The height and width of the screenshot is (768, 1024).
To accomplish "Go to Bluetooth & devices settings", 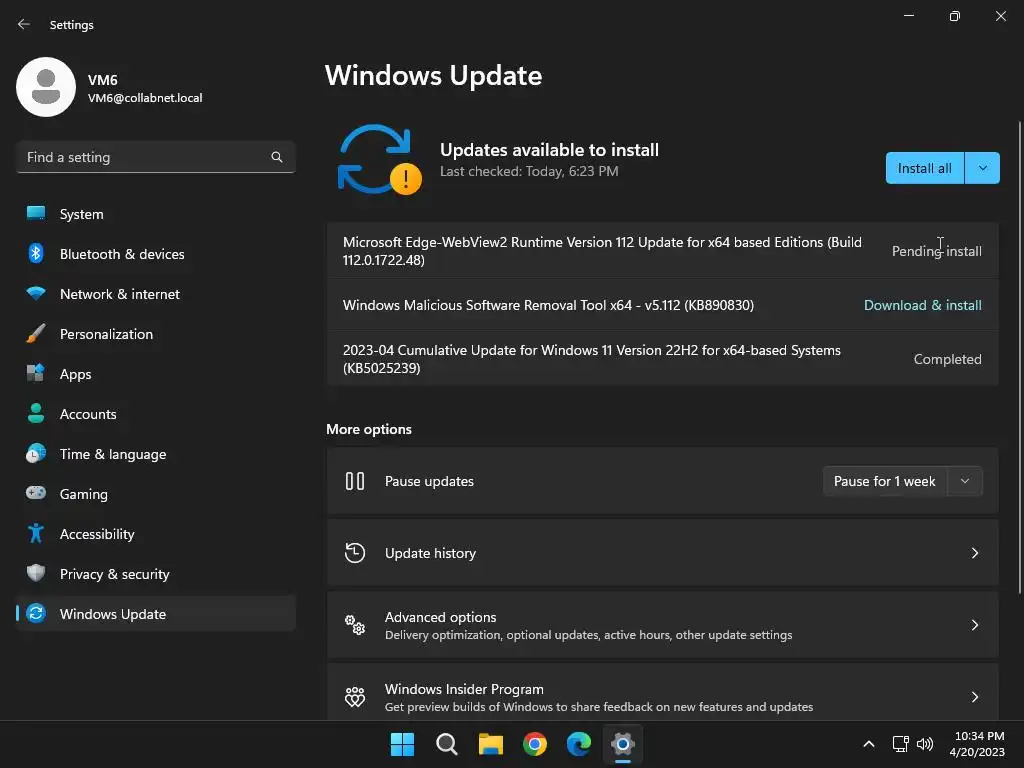I will (x=155, y=253).
